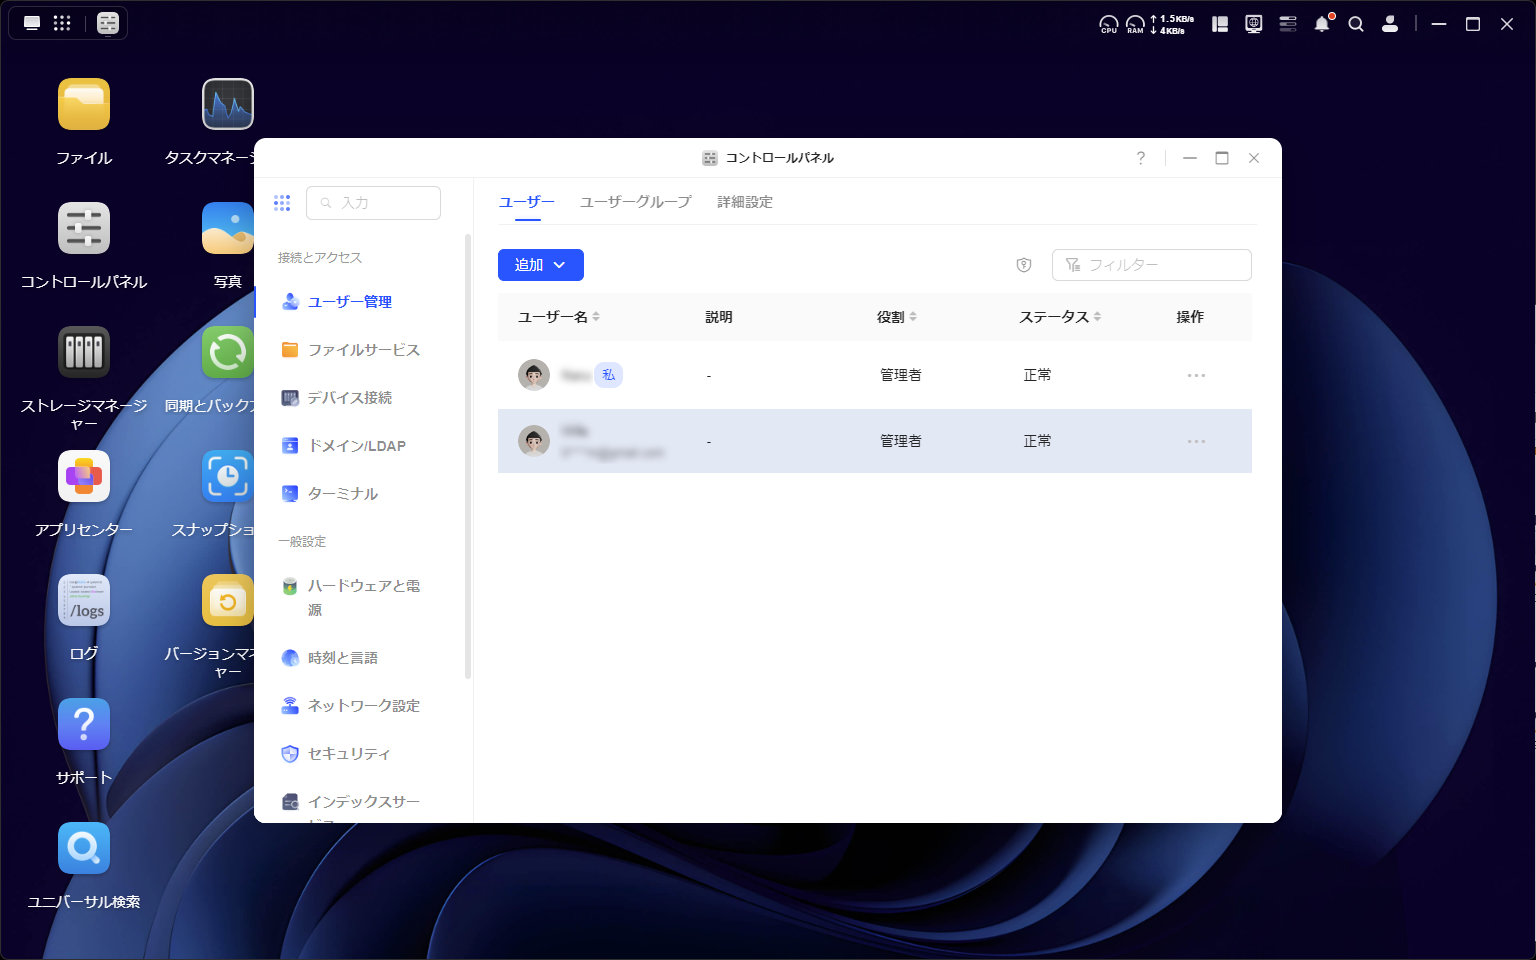Switch to the ユーザーグループ tab
The image size is (1536, 960).
[x=635, y=202]
